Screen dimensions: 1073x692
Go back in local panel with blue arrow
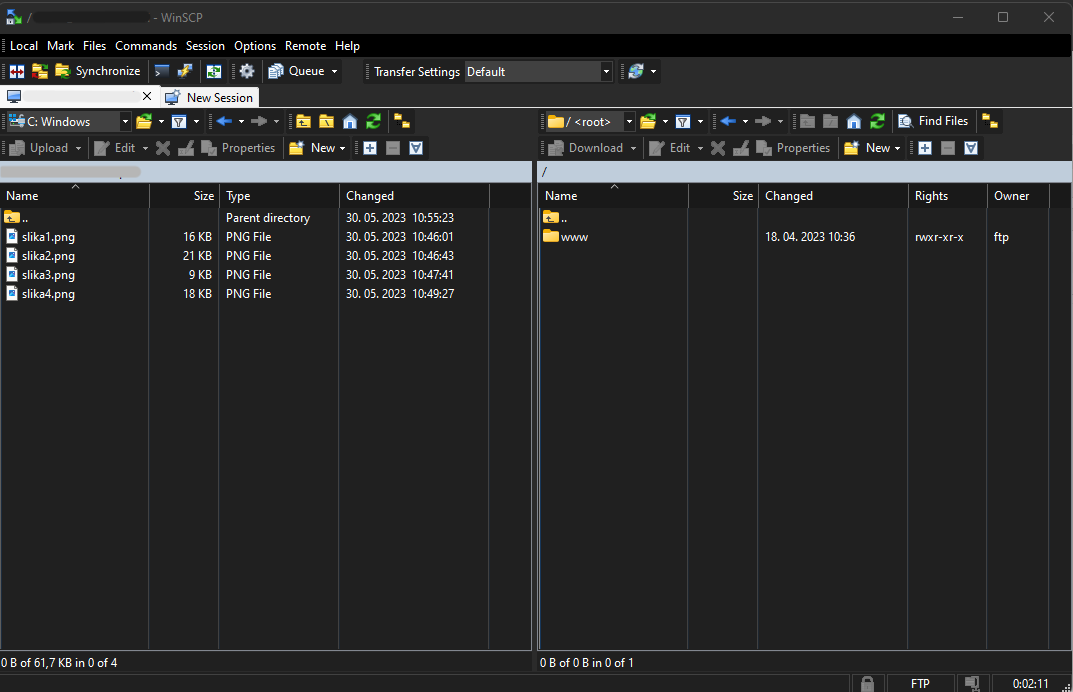(x=224, y=122)
